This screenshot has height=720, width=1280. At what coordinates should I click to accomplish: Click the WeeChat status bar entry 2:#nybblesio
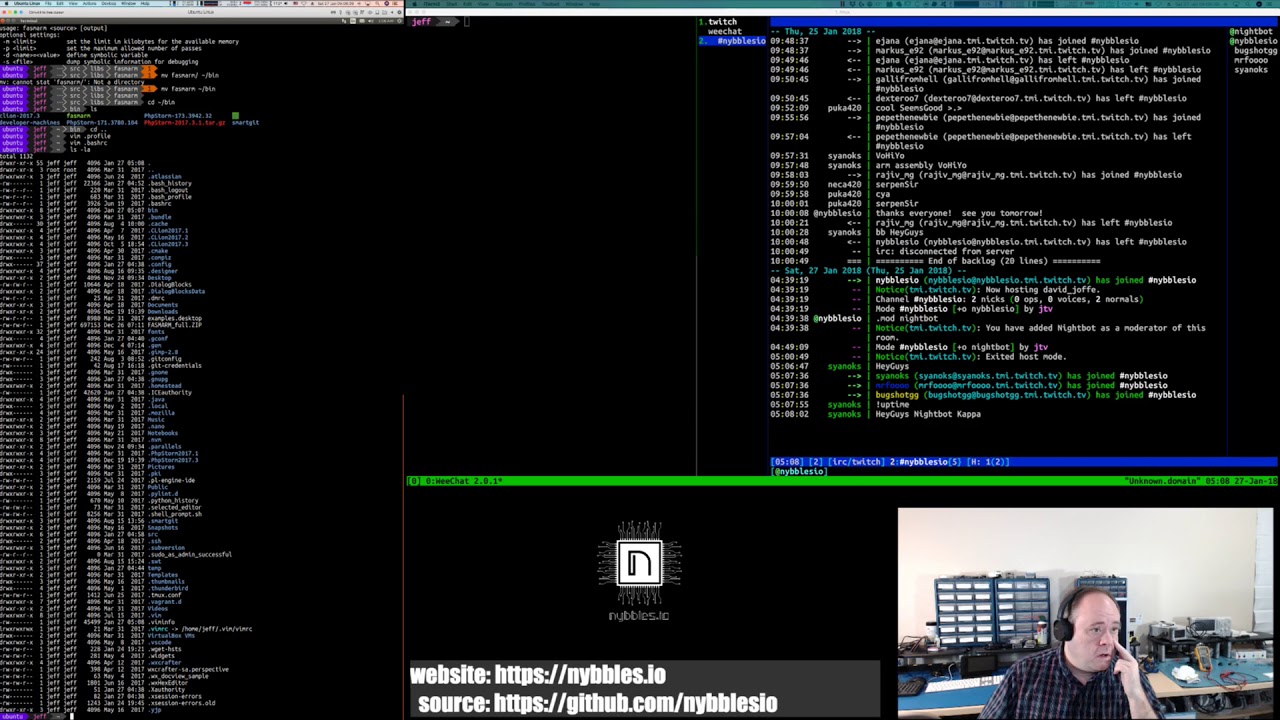coord(925,462)
